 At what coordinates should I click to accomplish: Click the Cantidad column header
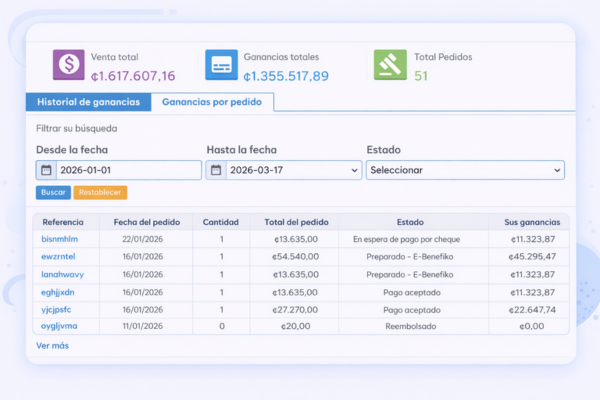pyautogui.click(x=221, y=222)
